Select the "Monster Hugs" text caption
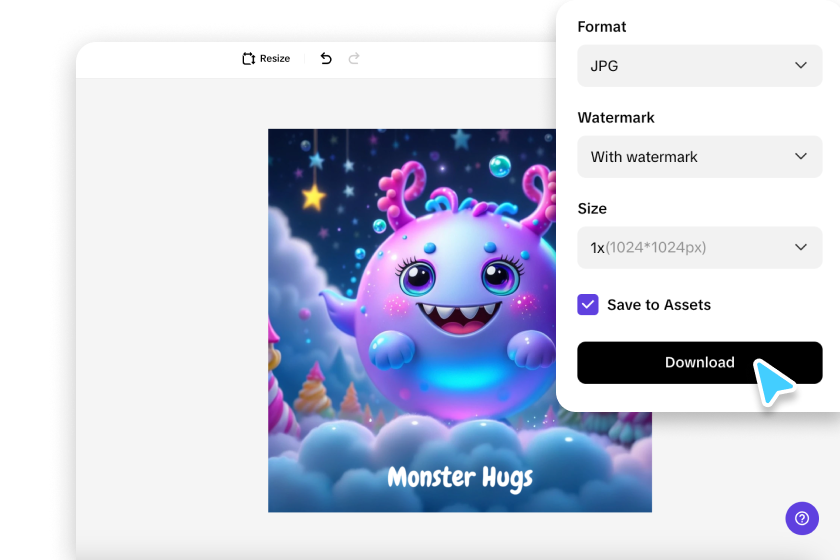This screenshot has height=560, width=840. [460, 478]
